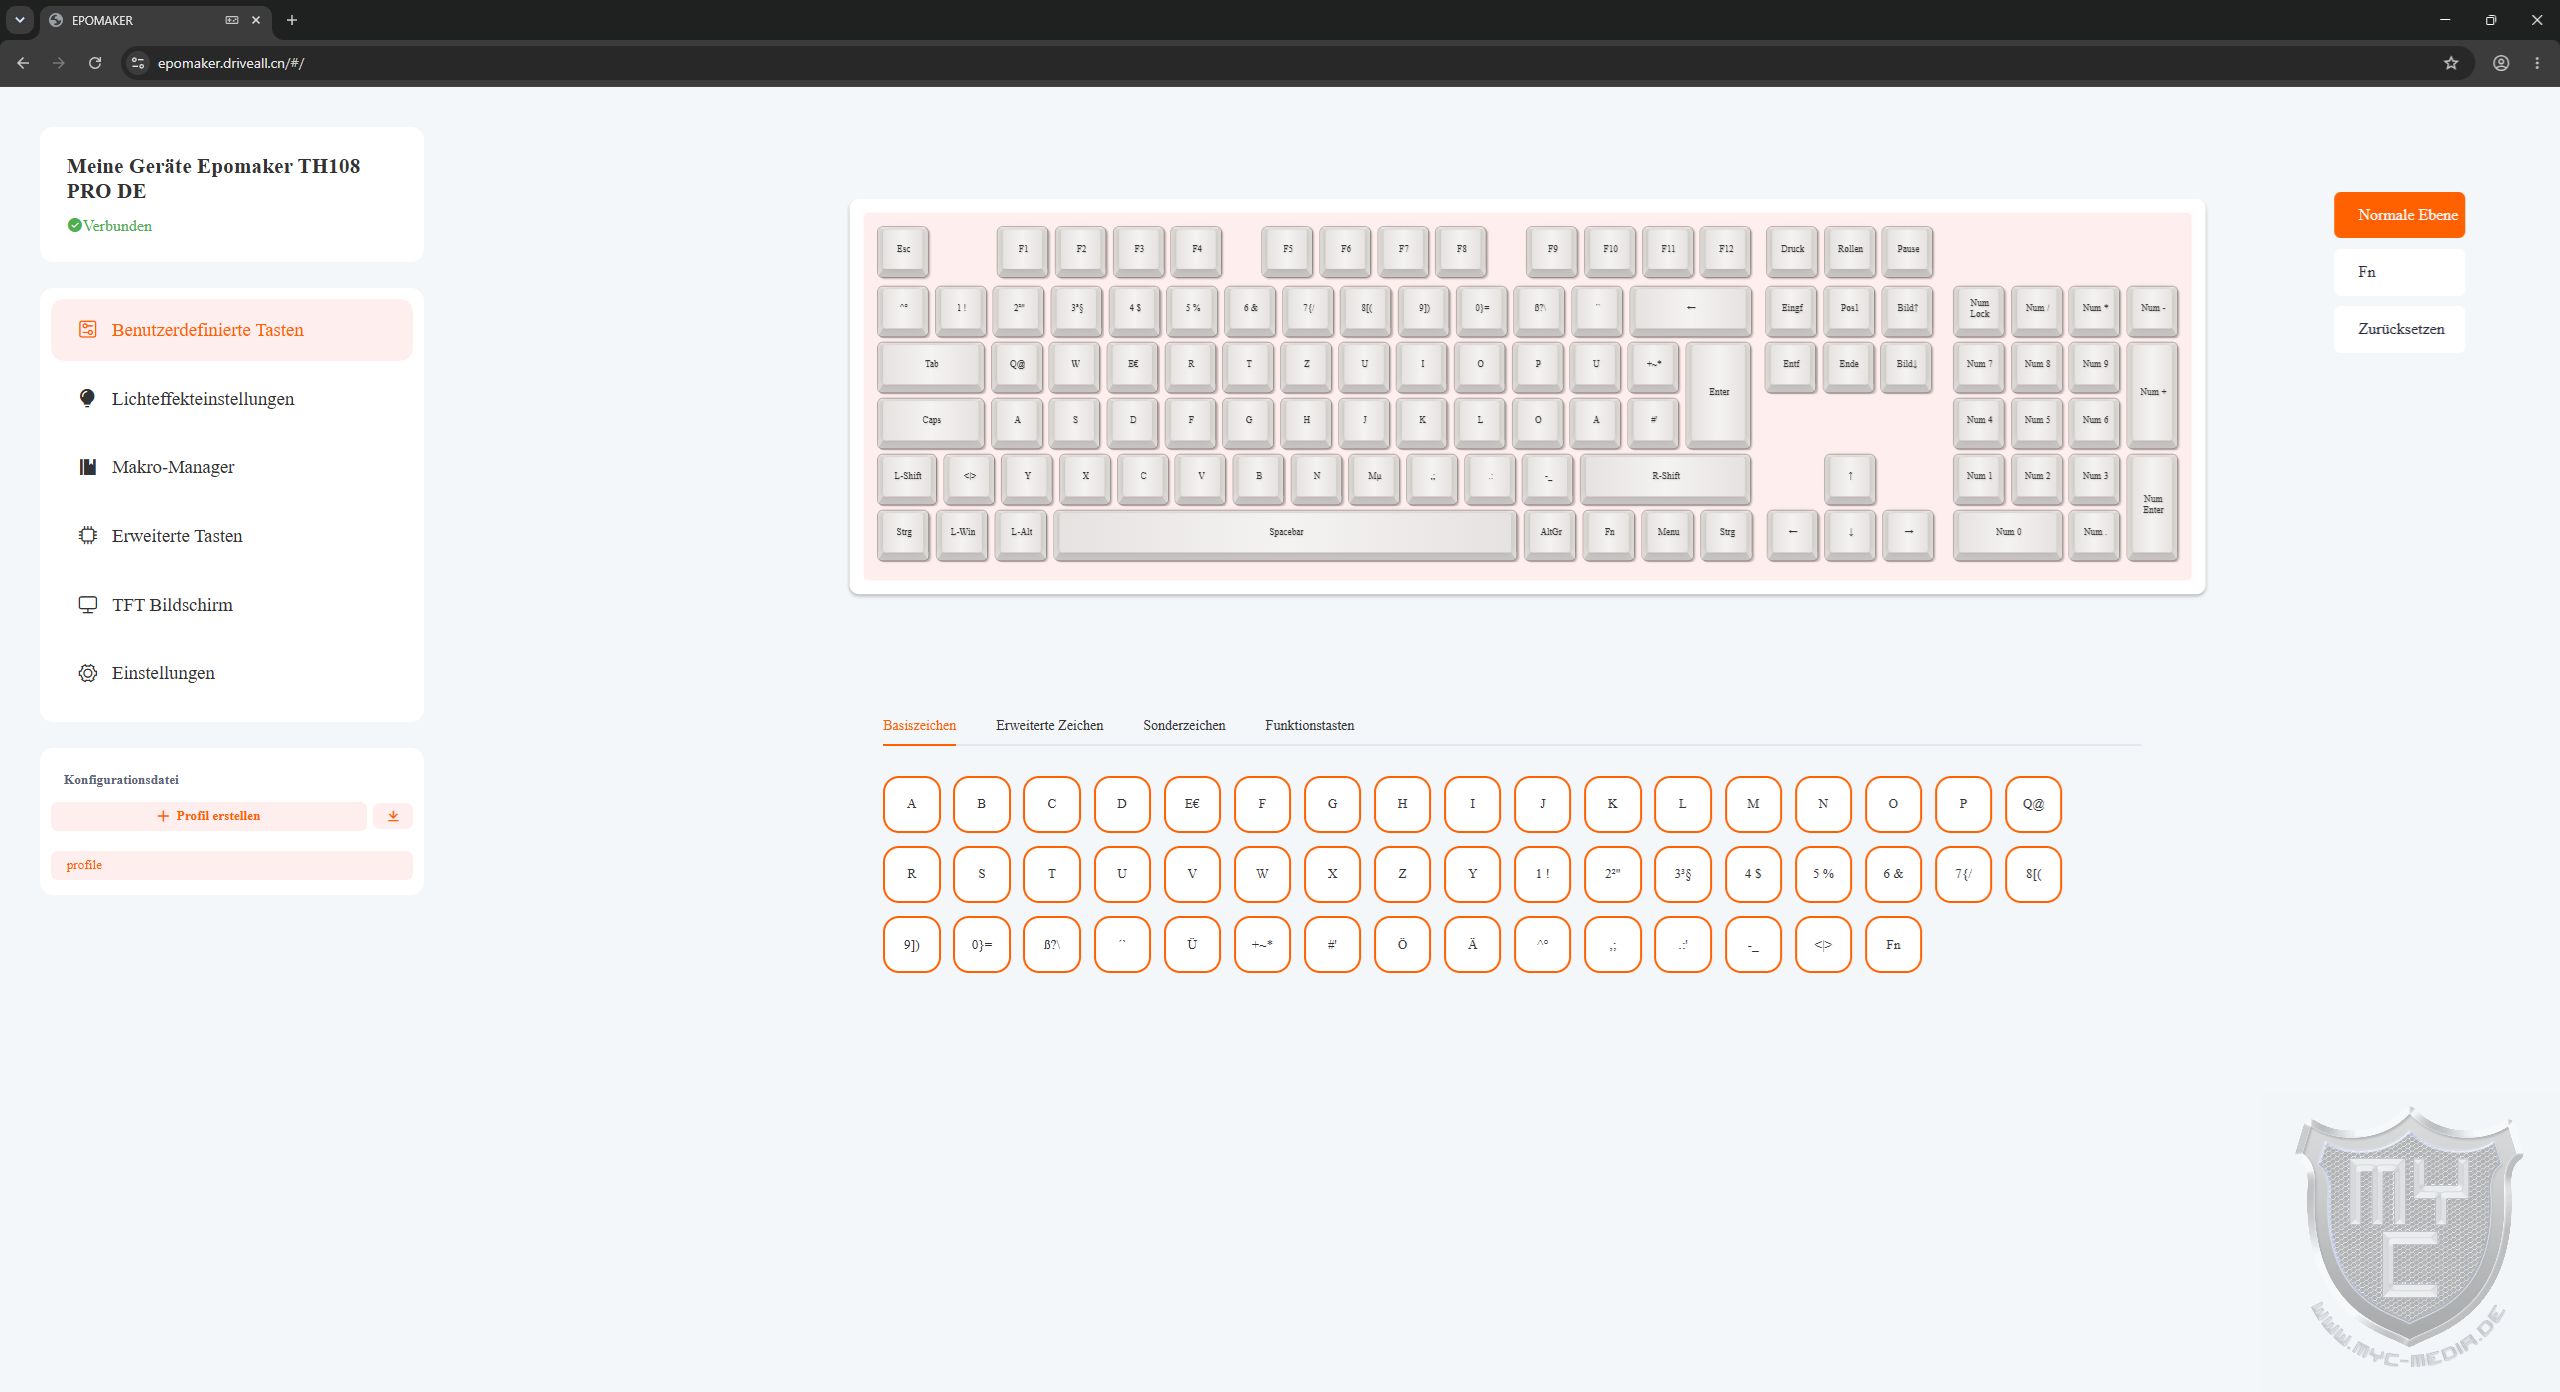
Task: Select the configuration entry named profile
Action: (232, 865)
